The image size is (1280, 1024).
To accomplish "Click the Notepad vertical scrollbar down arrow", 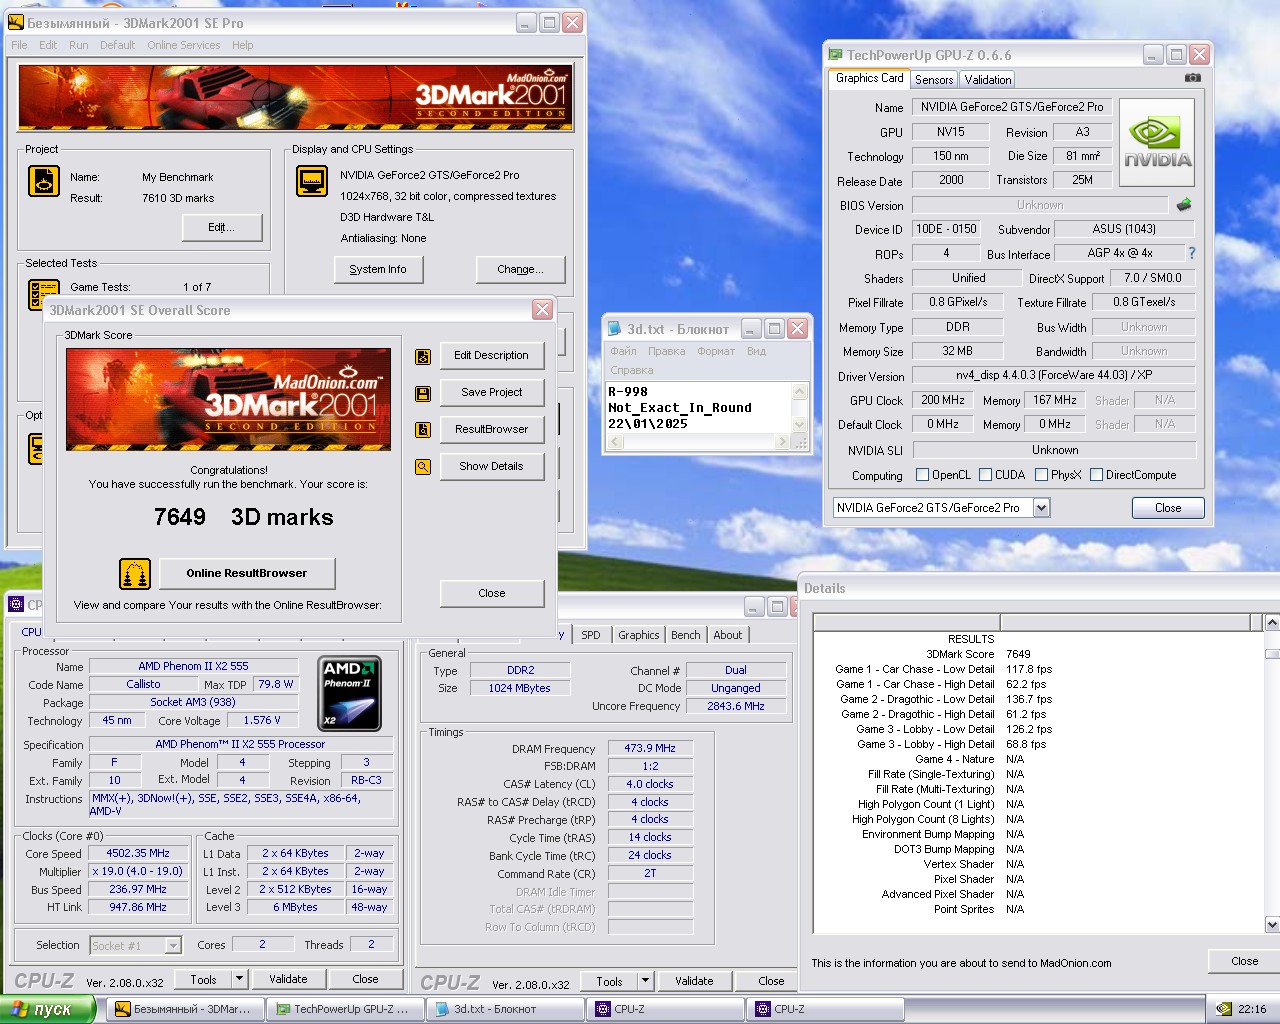I will 799,425.
